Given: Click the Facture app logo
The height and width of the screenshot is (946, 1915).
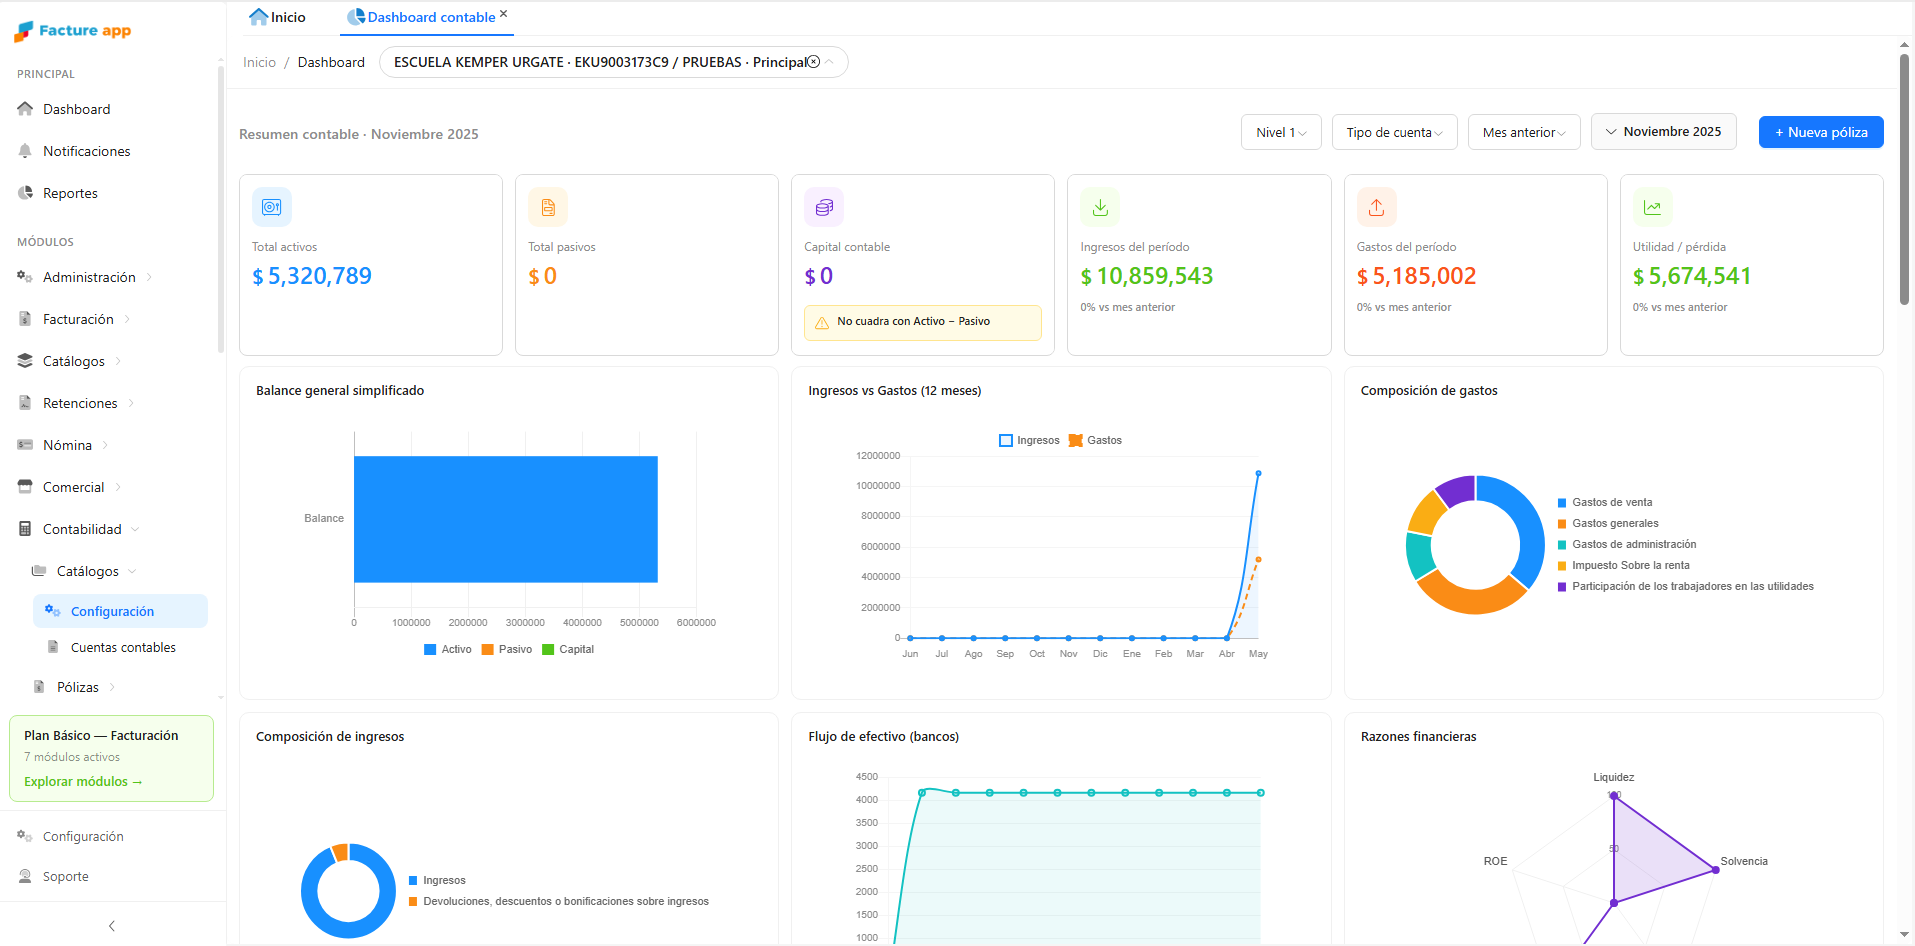Looking at the screenshot, I should click(x=73, y=31).
